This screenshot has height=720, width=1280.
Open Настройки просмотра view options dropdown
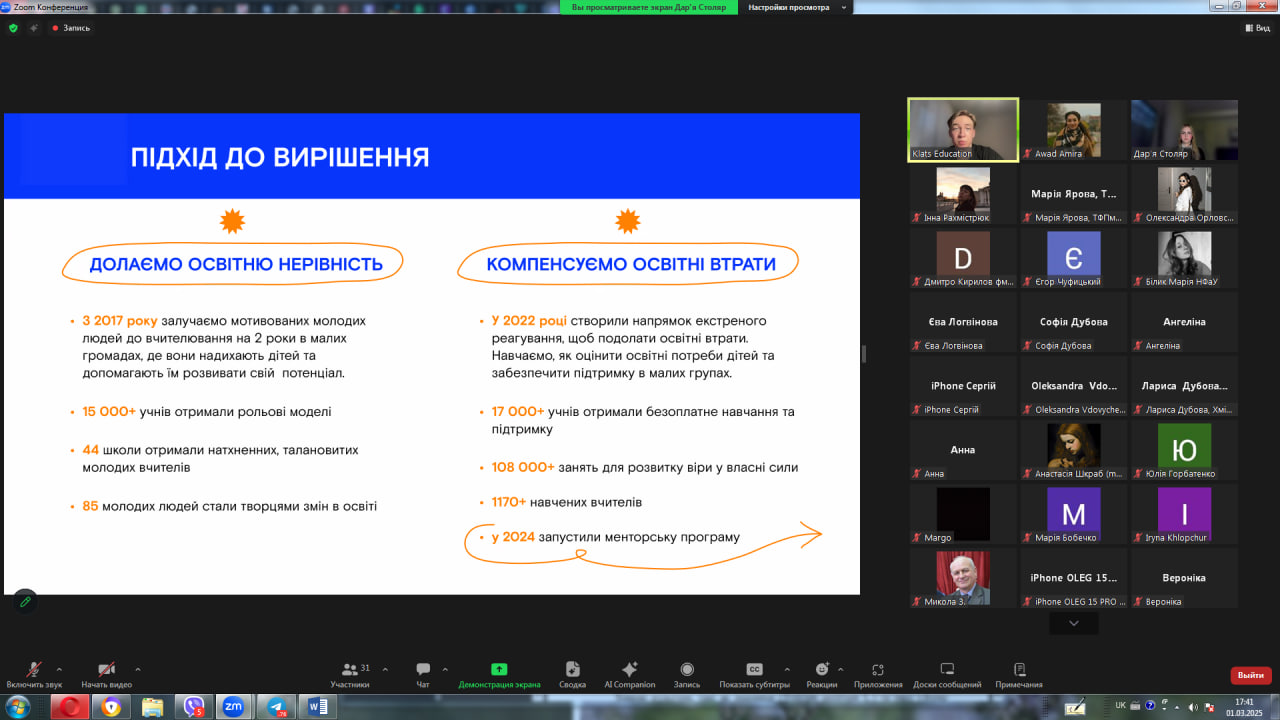[x=796, y=7]
